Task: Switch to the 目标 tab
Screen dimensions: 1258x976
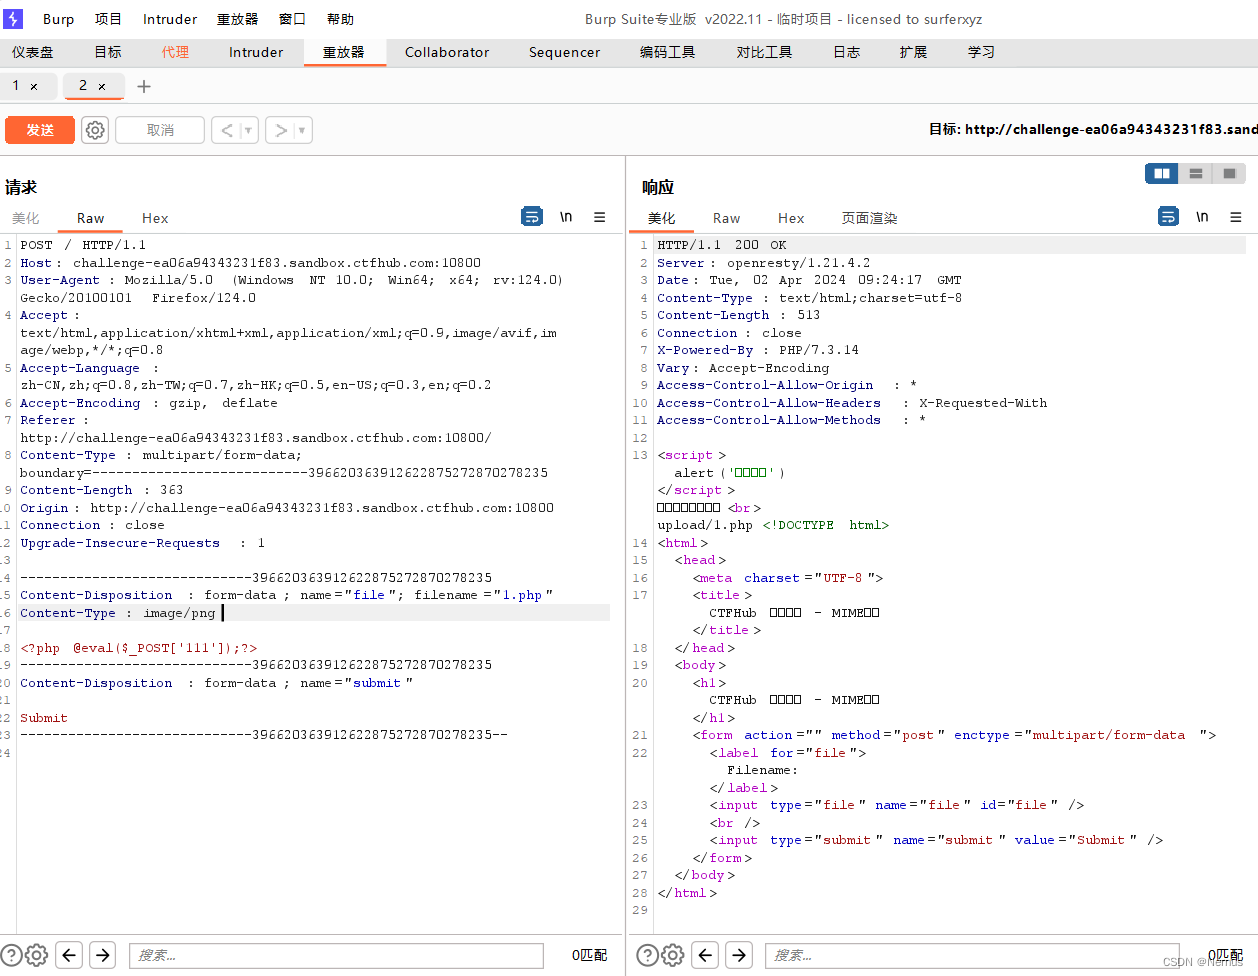Action: point(108,52)
